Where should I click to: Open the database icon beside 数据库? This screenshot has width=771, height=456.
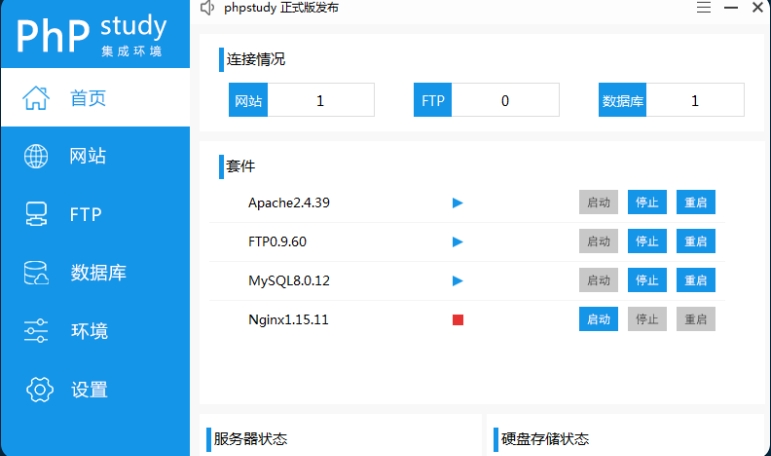tap(36, 272)
